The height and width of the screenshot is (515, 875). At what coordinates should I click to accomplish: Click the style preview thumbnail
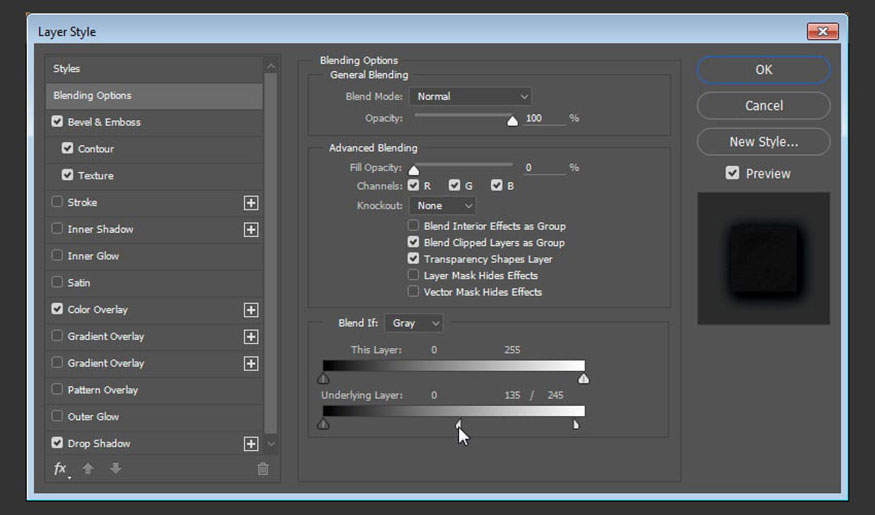click(x=763, y=258)
